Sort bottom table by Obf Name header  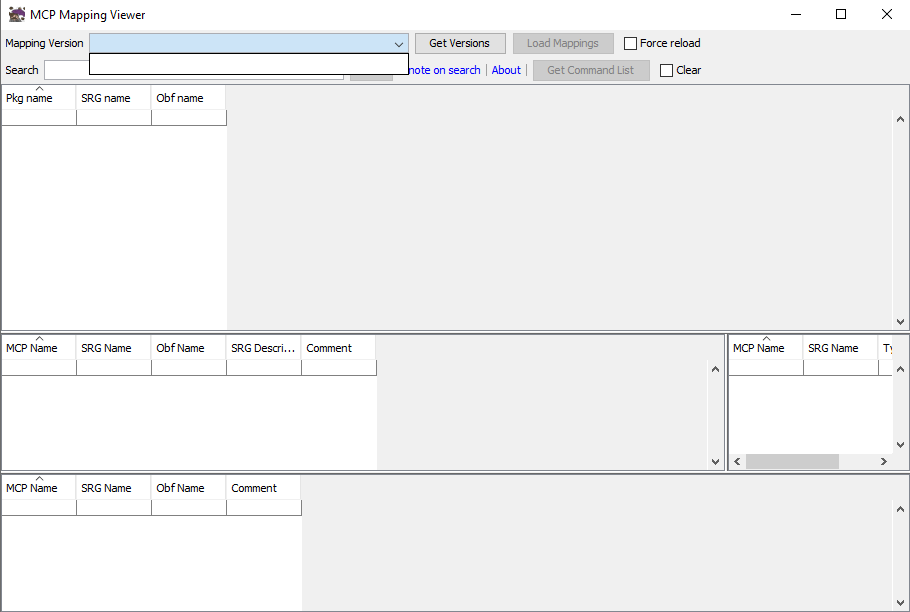(x=188, y=488)
